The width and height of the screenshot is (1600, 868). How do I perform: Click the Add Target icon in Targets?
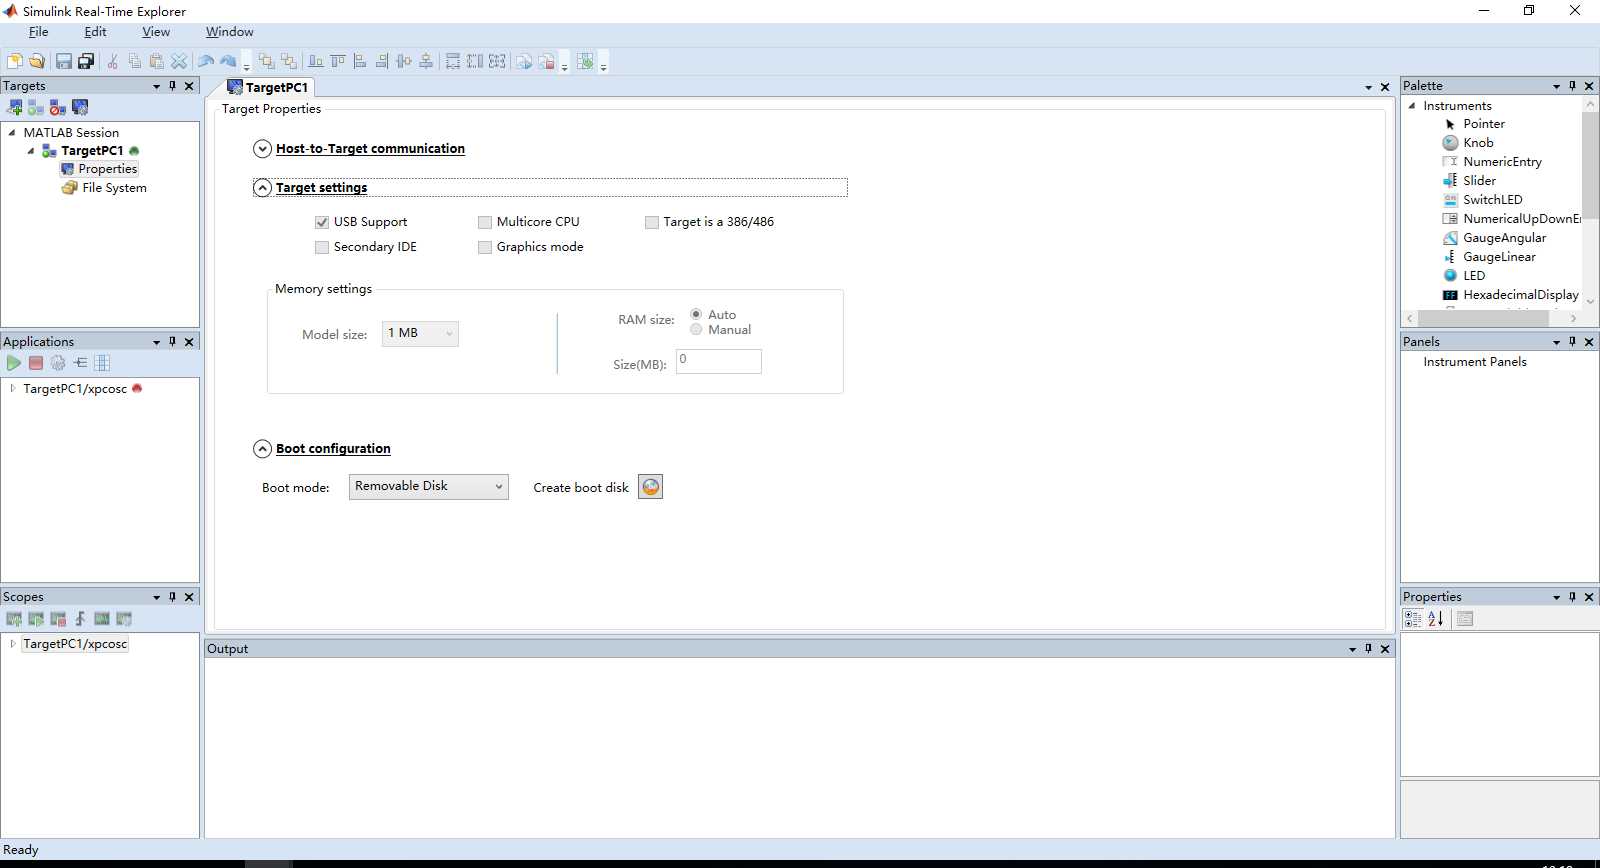click(14, 107)
